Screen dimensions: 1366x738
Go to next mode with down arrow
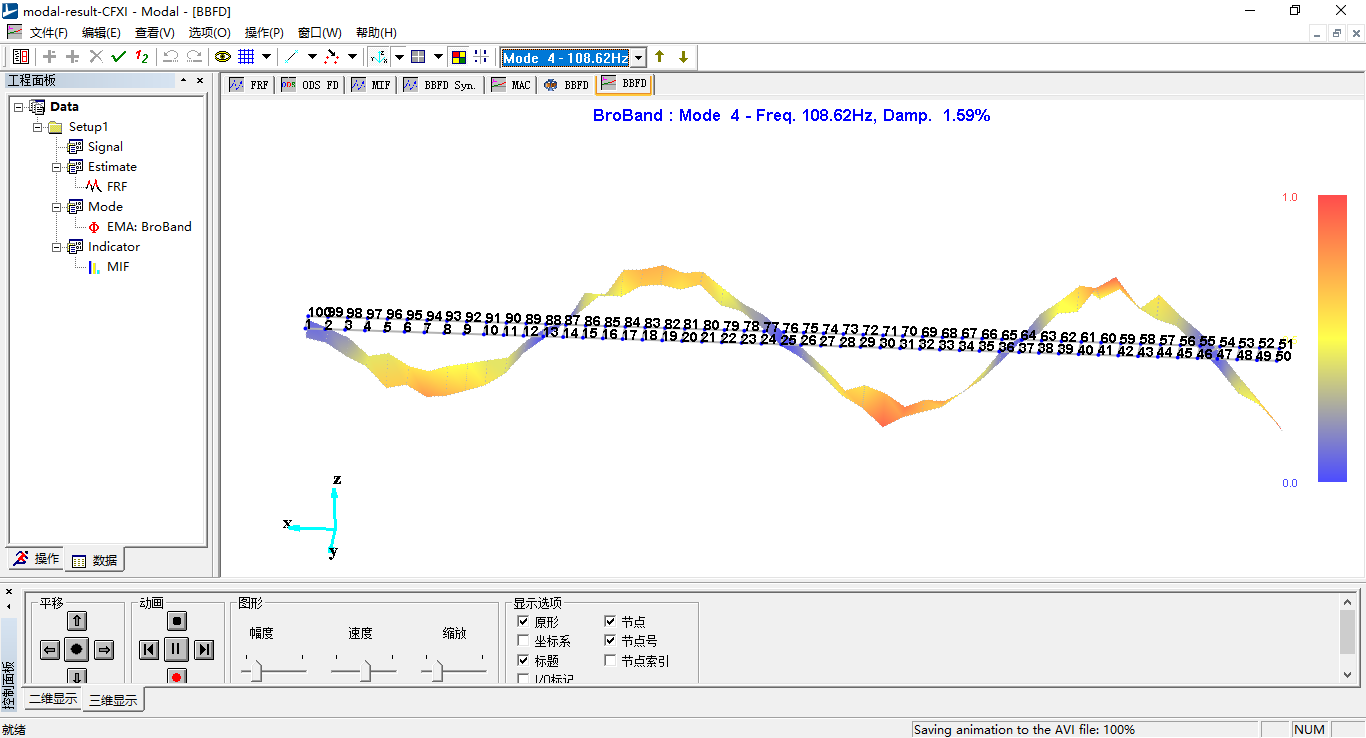[x=683, y=57]
